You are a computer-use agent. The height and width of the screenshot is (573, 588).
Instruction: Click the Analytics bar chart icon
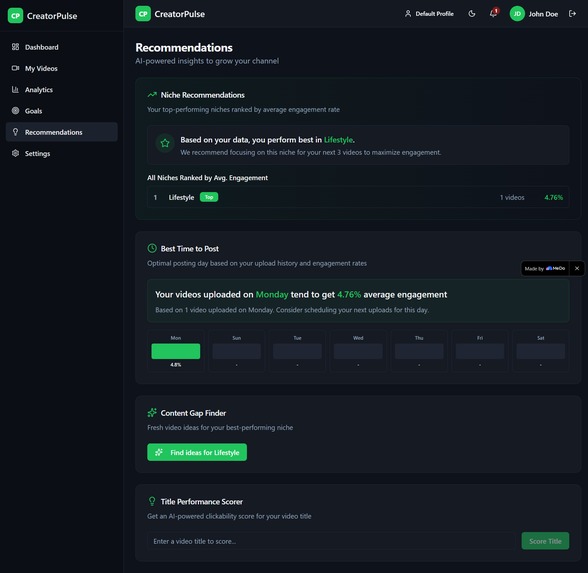tap(15, 89)
